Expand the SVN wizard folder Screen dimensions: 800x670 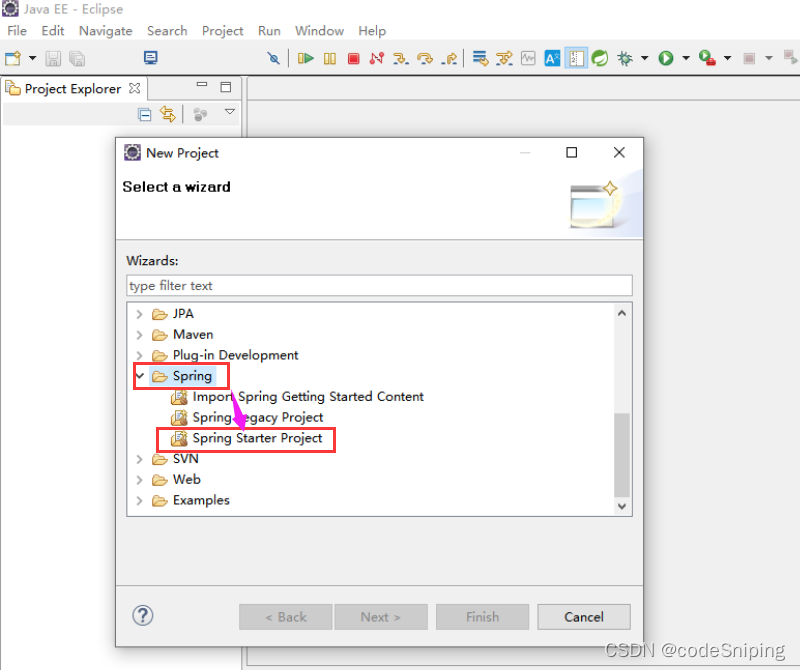[139, 459]
